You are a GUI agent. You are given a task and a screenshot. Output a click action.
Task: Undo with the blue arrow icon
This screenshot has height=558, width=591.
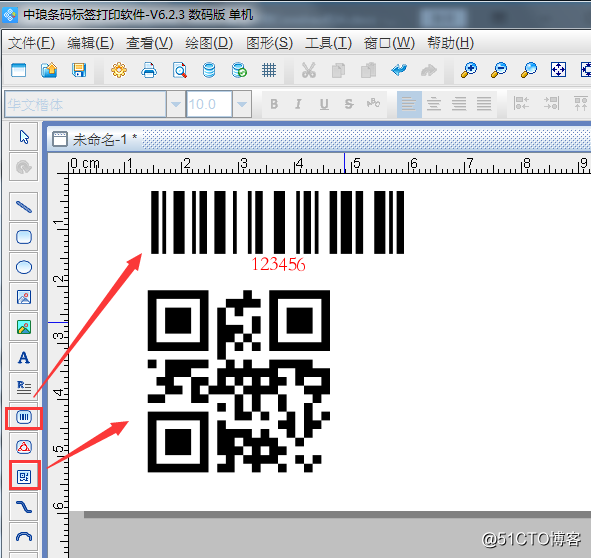click(x=399, y=70)
